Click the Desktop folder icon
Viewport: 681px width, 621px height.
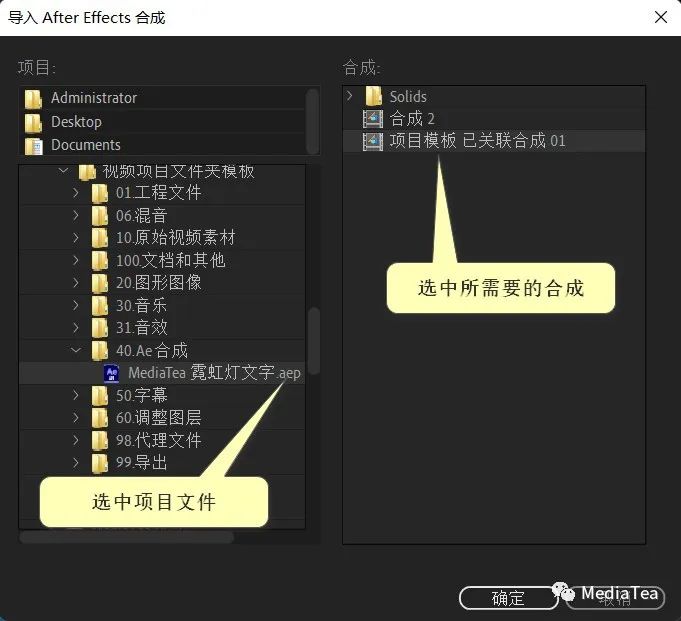33,122
